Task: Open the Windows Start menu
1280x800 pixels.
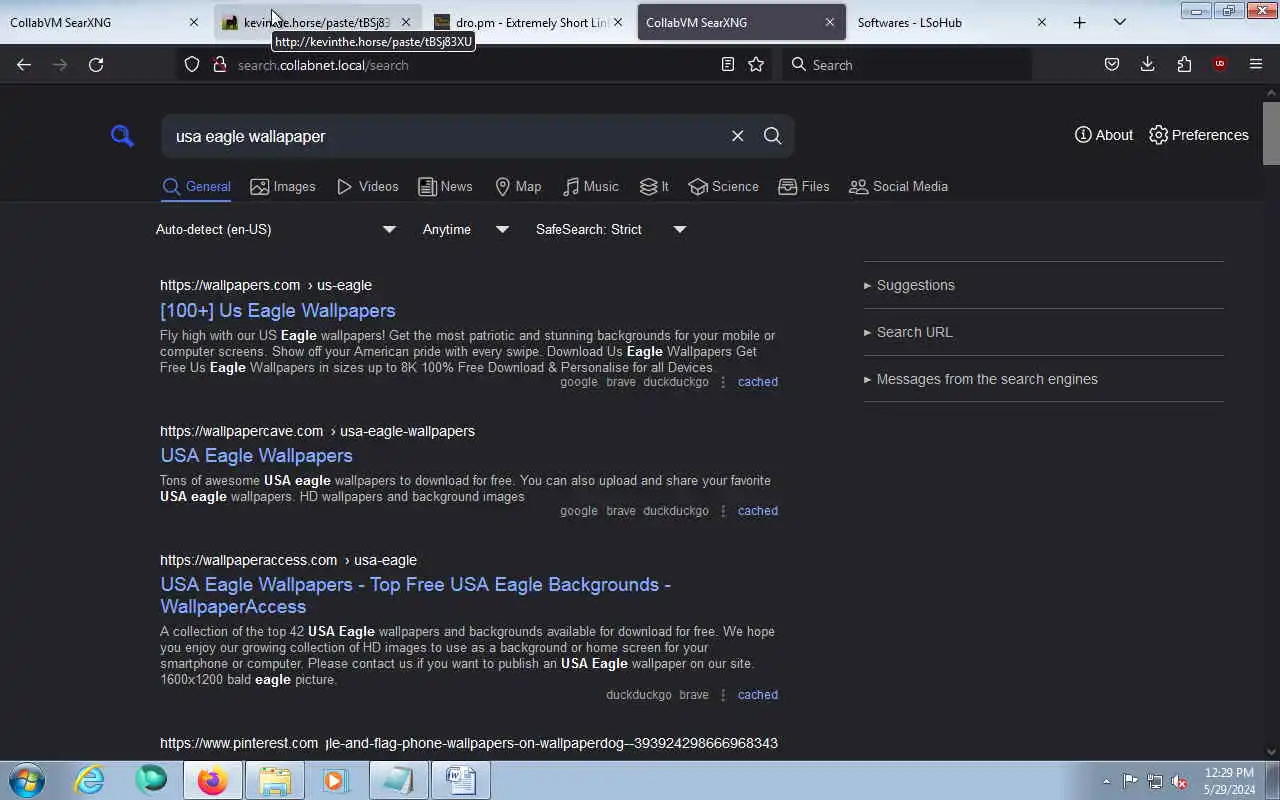Action: [x=27, y=780]
